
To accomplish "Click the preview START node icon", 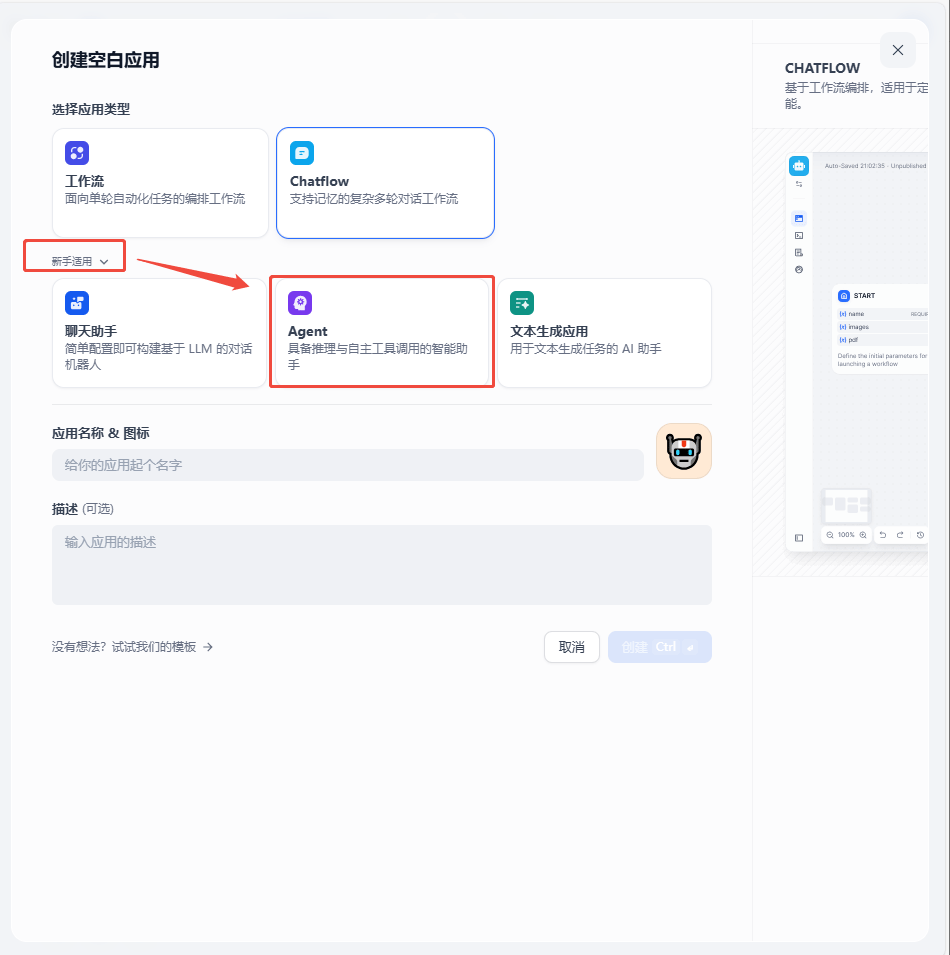I will (844, 296).
